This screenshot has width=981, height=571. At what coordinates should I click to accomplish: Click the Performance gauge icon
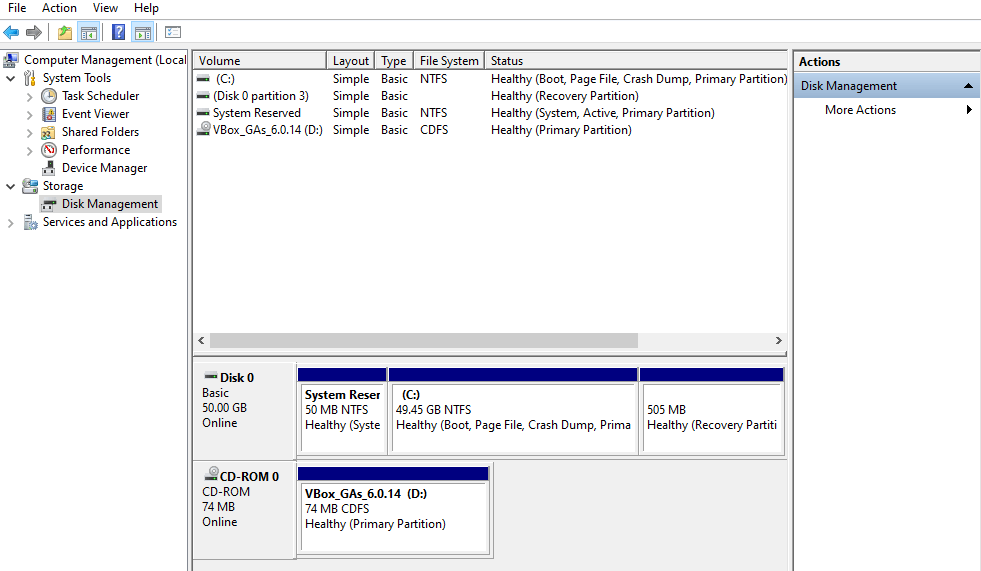49,150
